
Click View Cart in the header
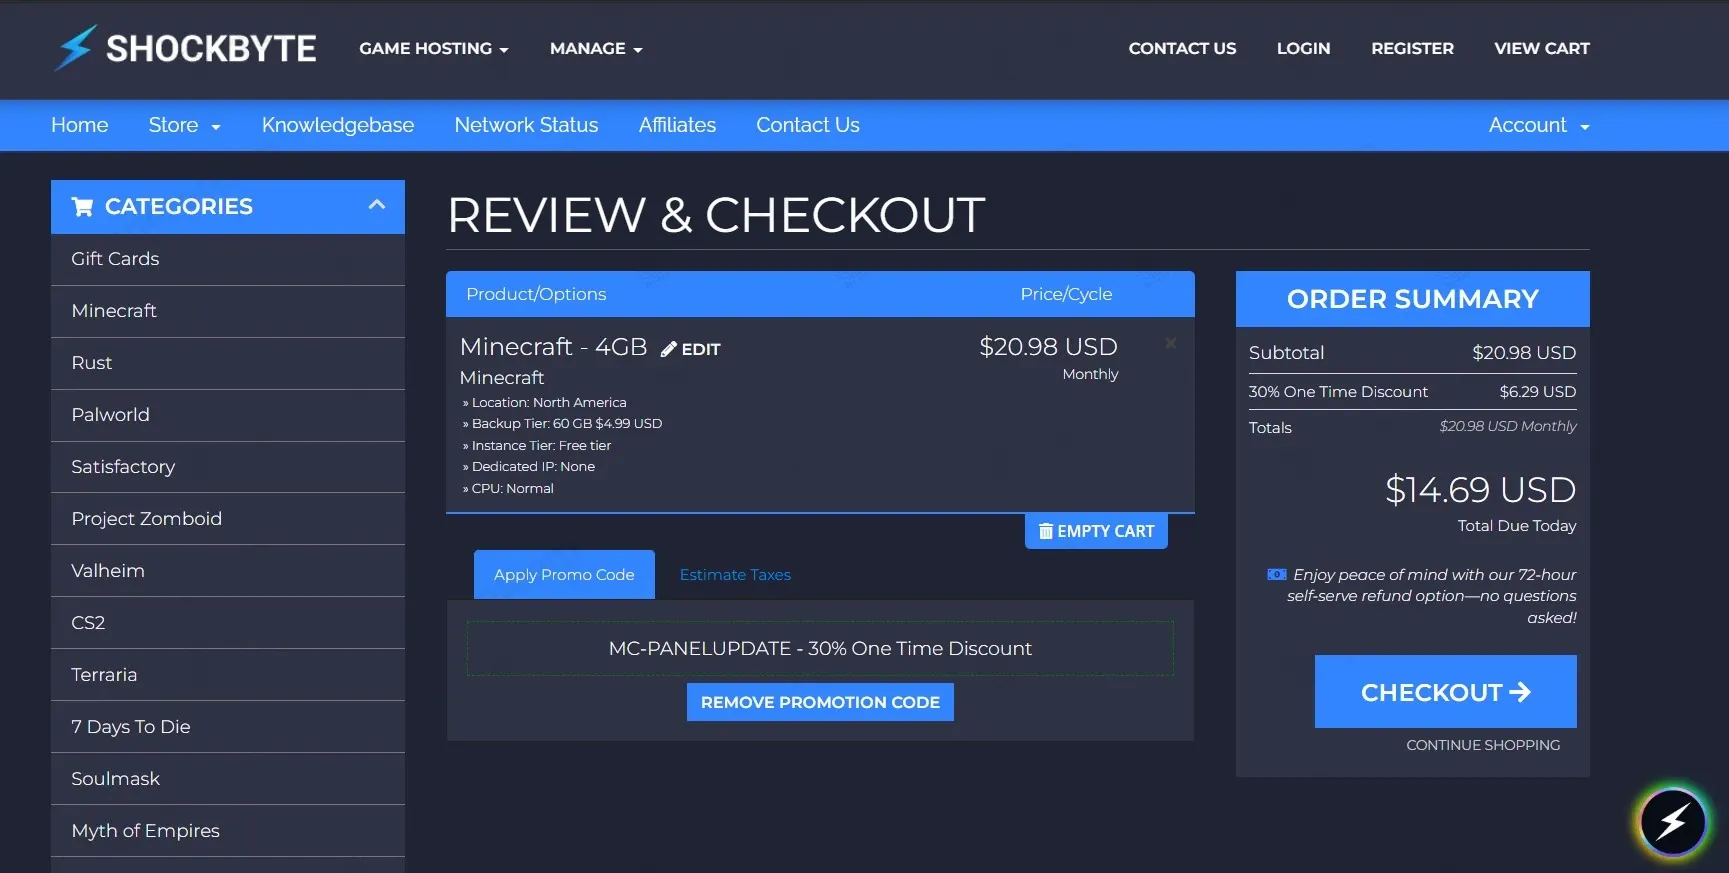coord(1541,48)
